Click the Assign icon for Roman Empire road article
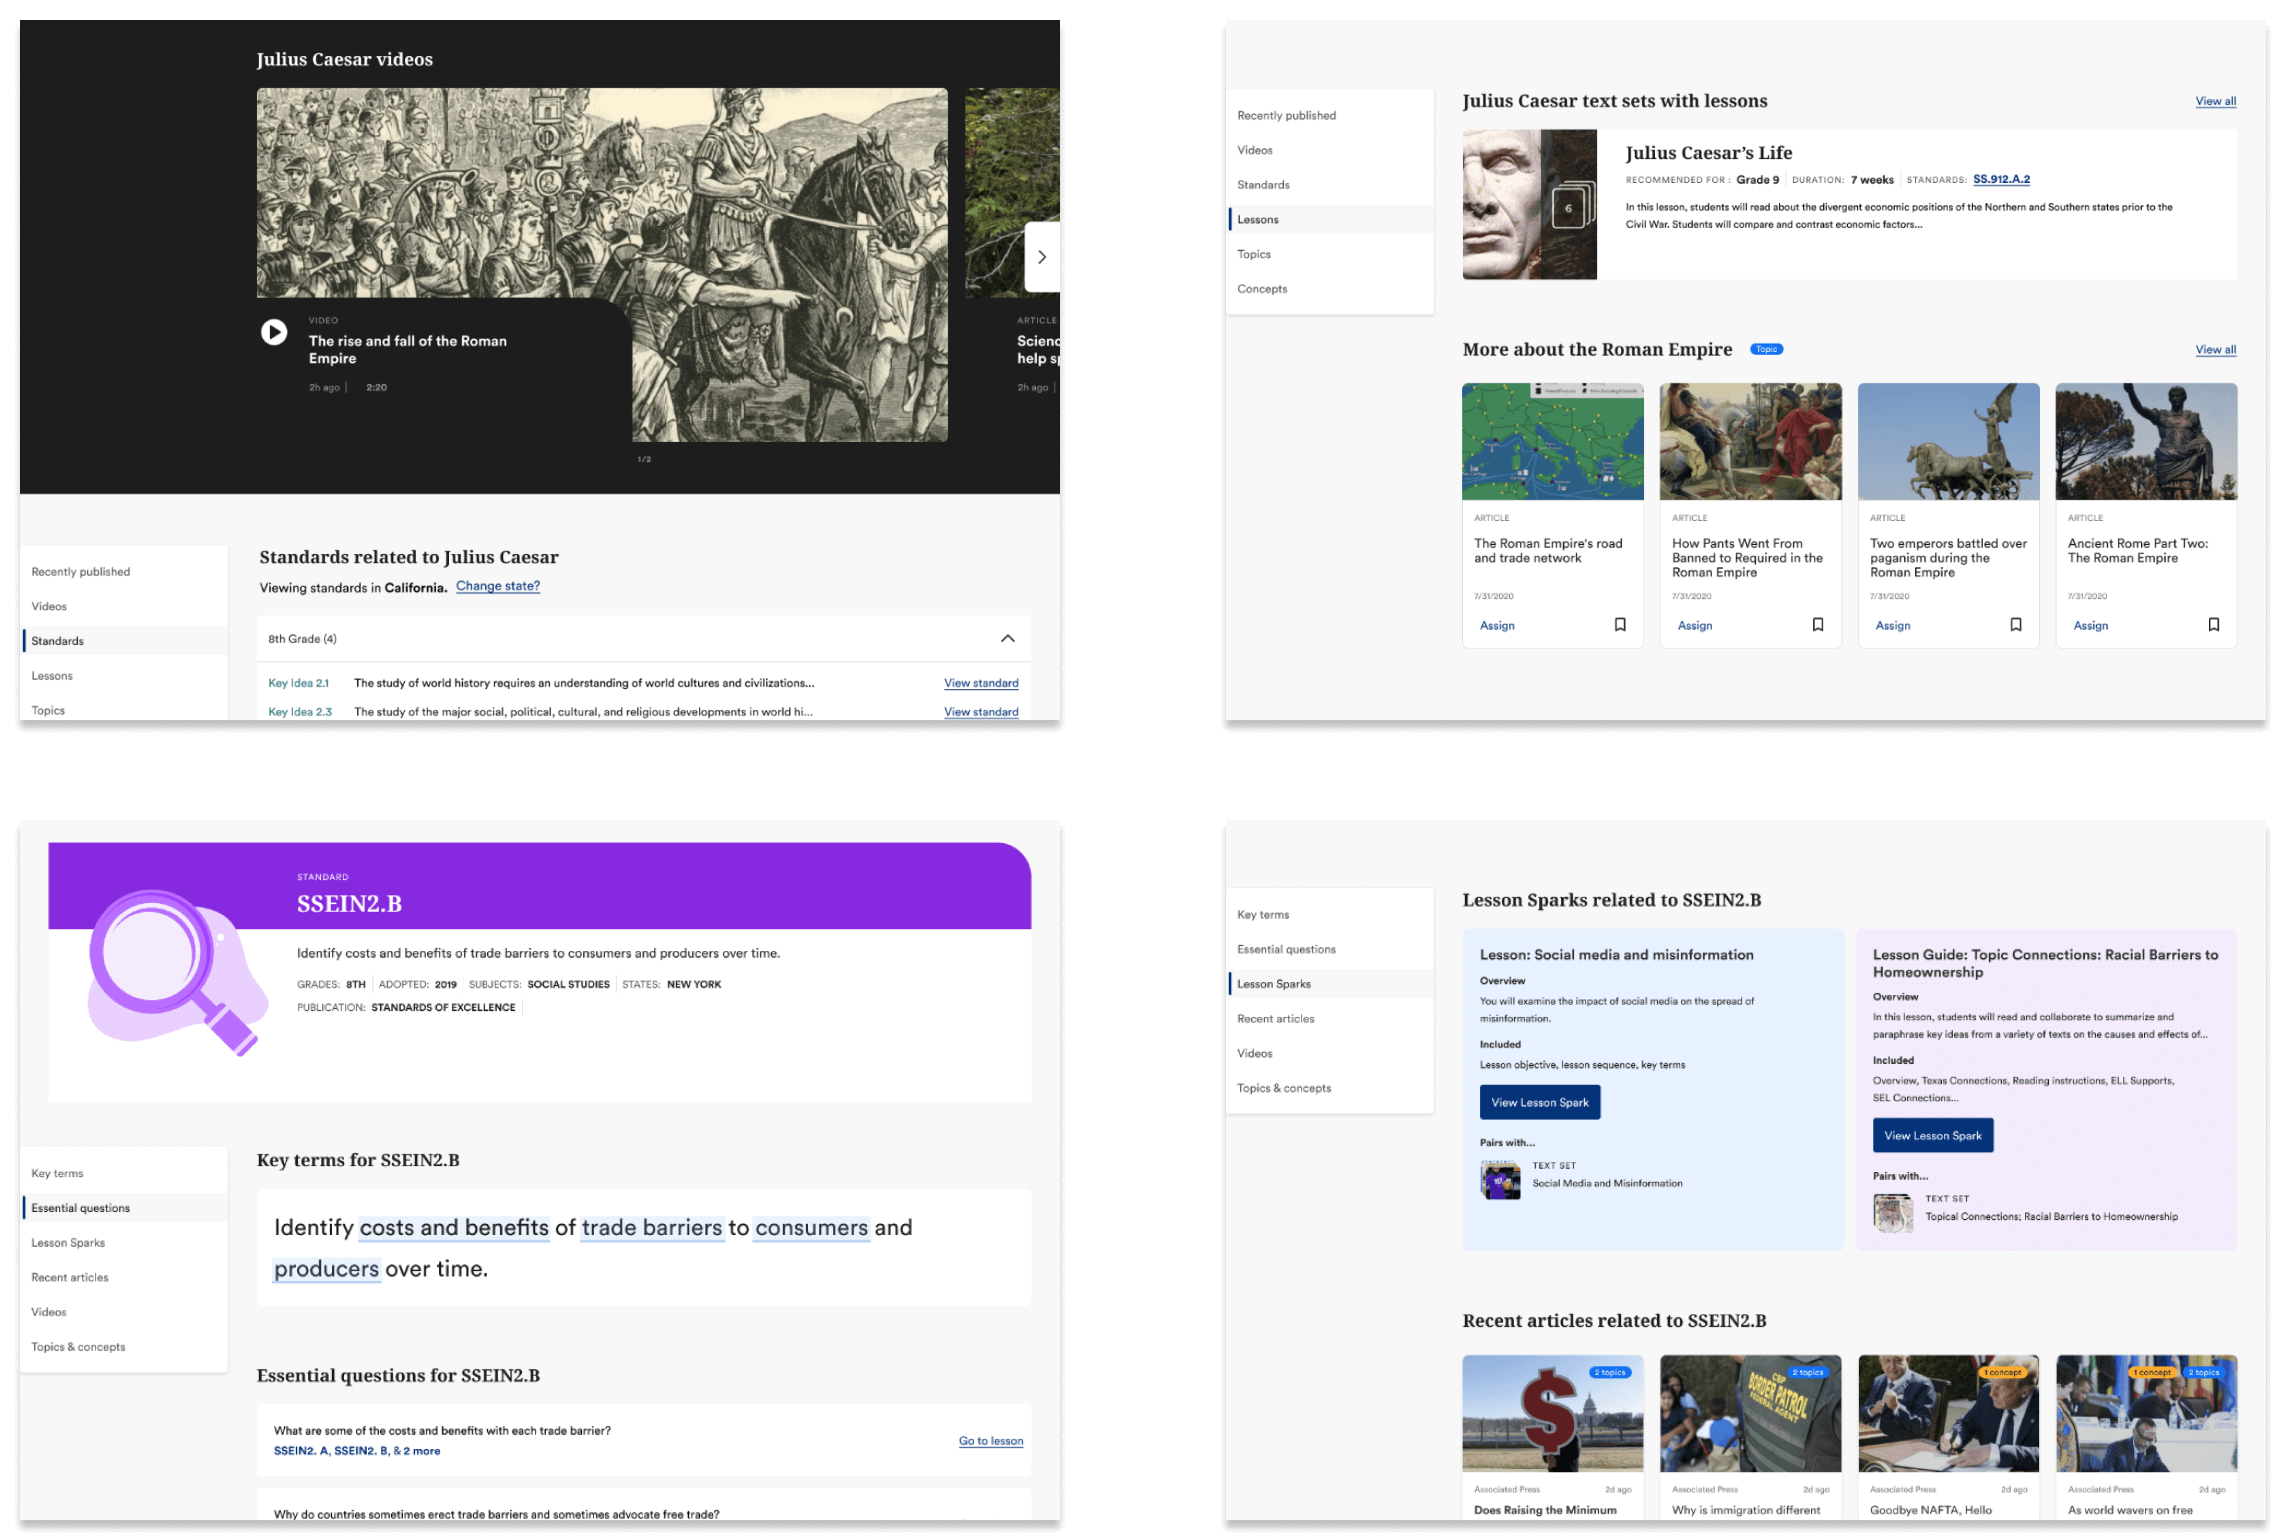This screenshot has height=1540, width=2286. (1495, 626)
